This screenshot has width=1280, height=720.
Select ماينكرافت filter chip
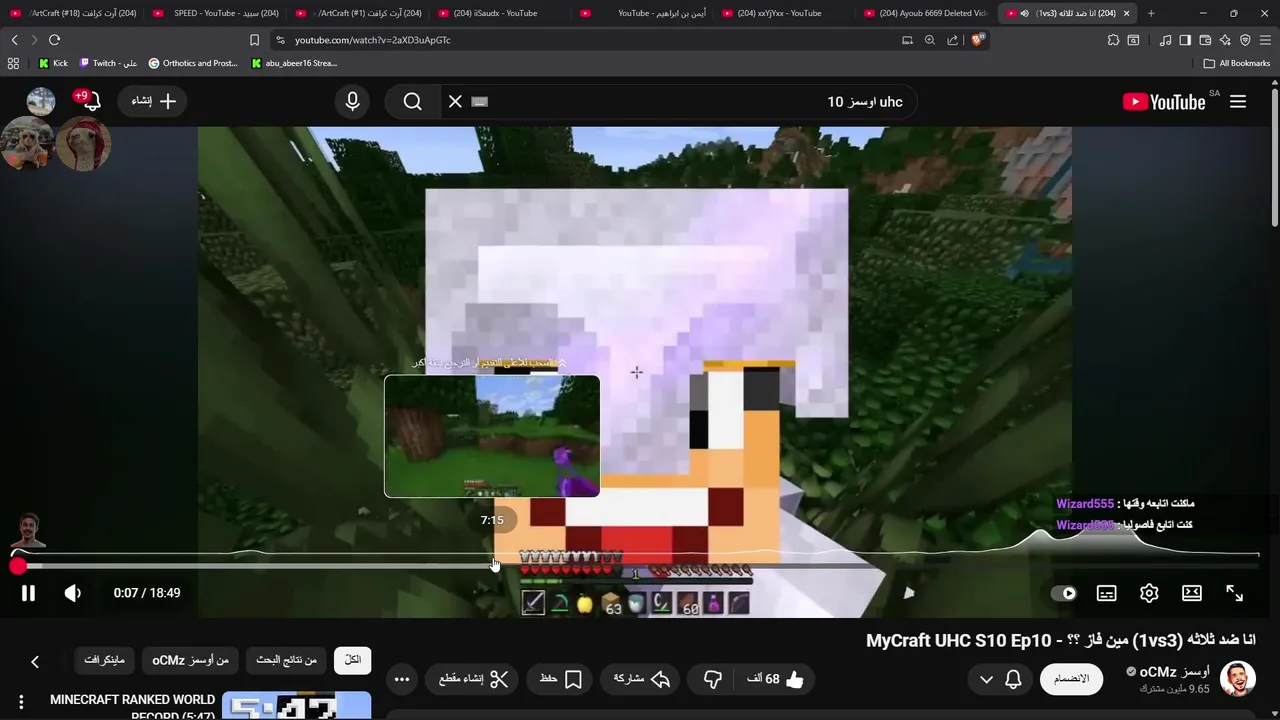tap(104, 660)
